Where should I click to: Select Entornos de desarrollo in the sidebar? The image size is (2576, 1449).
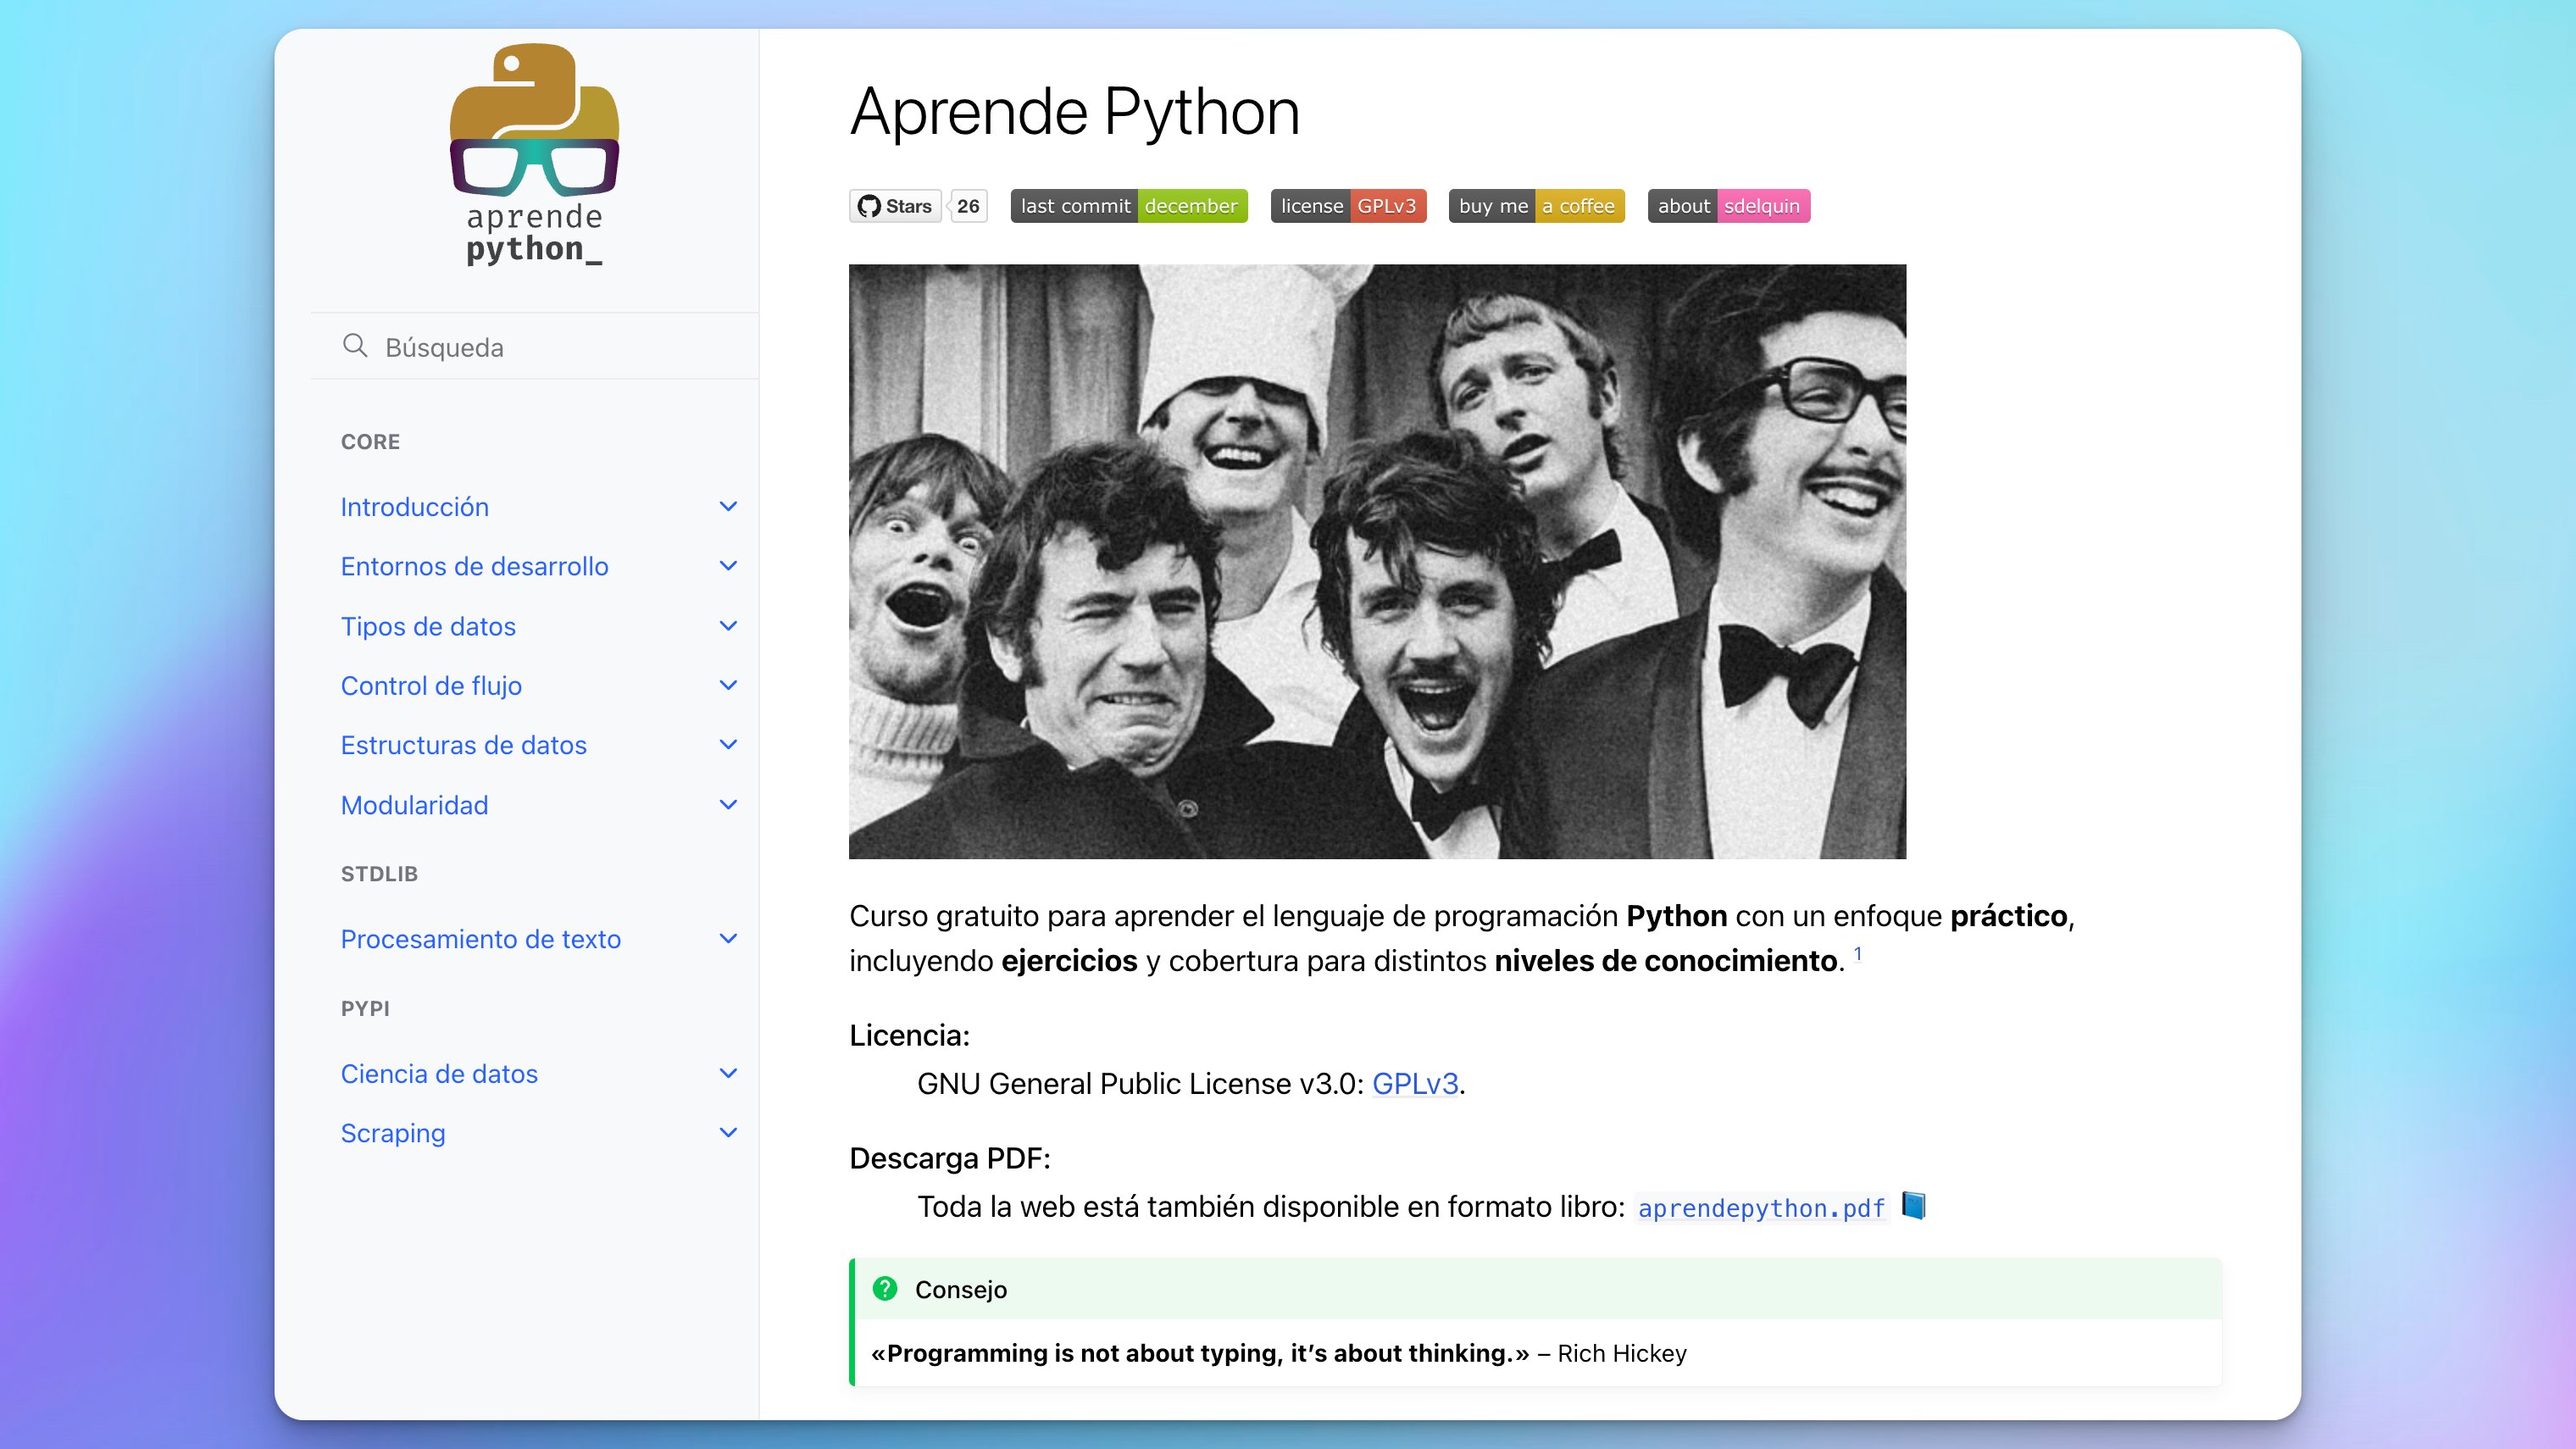click(475, 566)
